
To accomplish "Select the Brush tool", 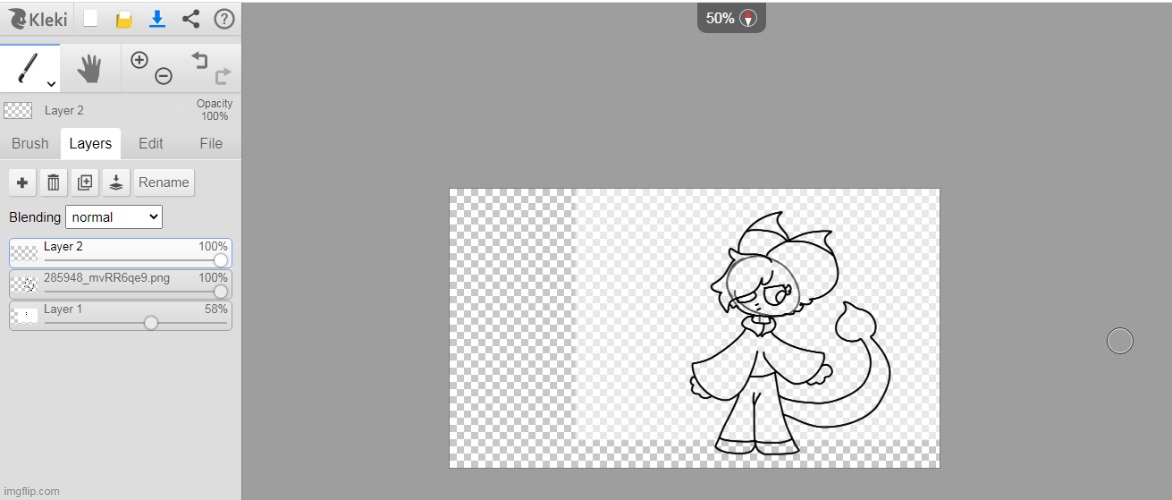I will point(28,68).
